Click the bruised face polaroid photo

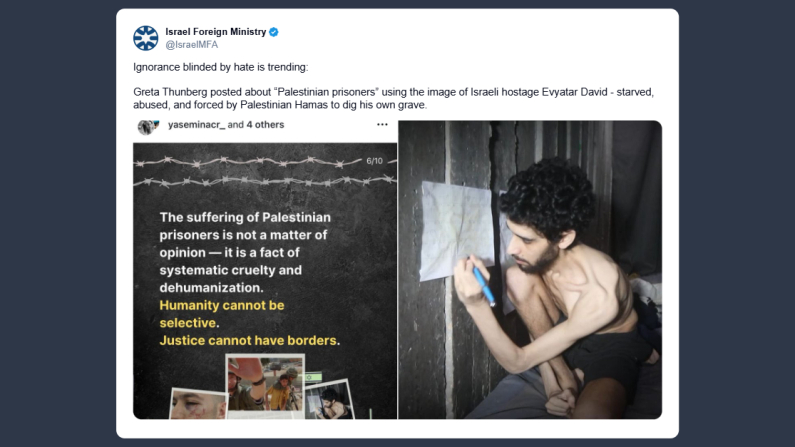pyautogui.click(x=199, y=403)
